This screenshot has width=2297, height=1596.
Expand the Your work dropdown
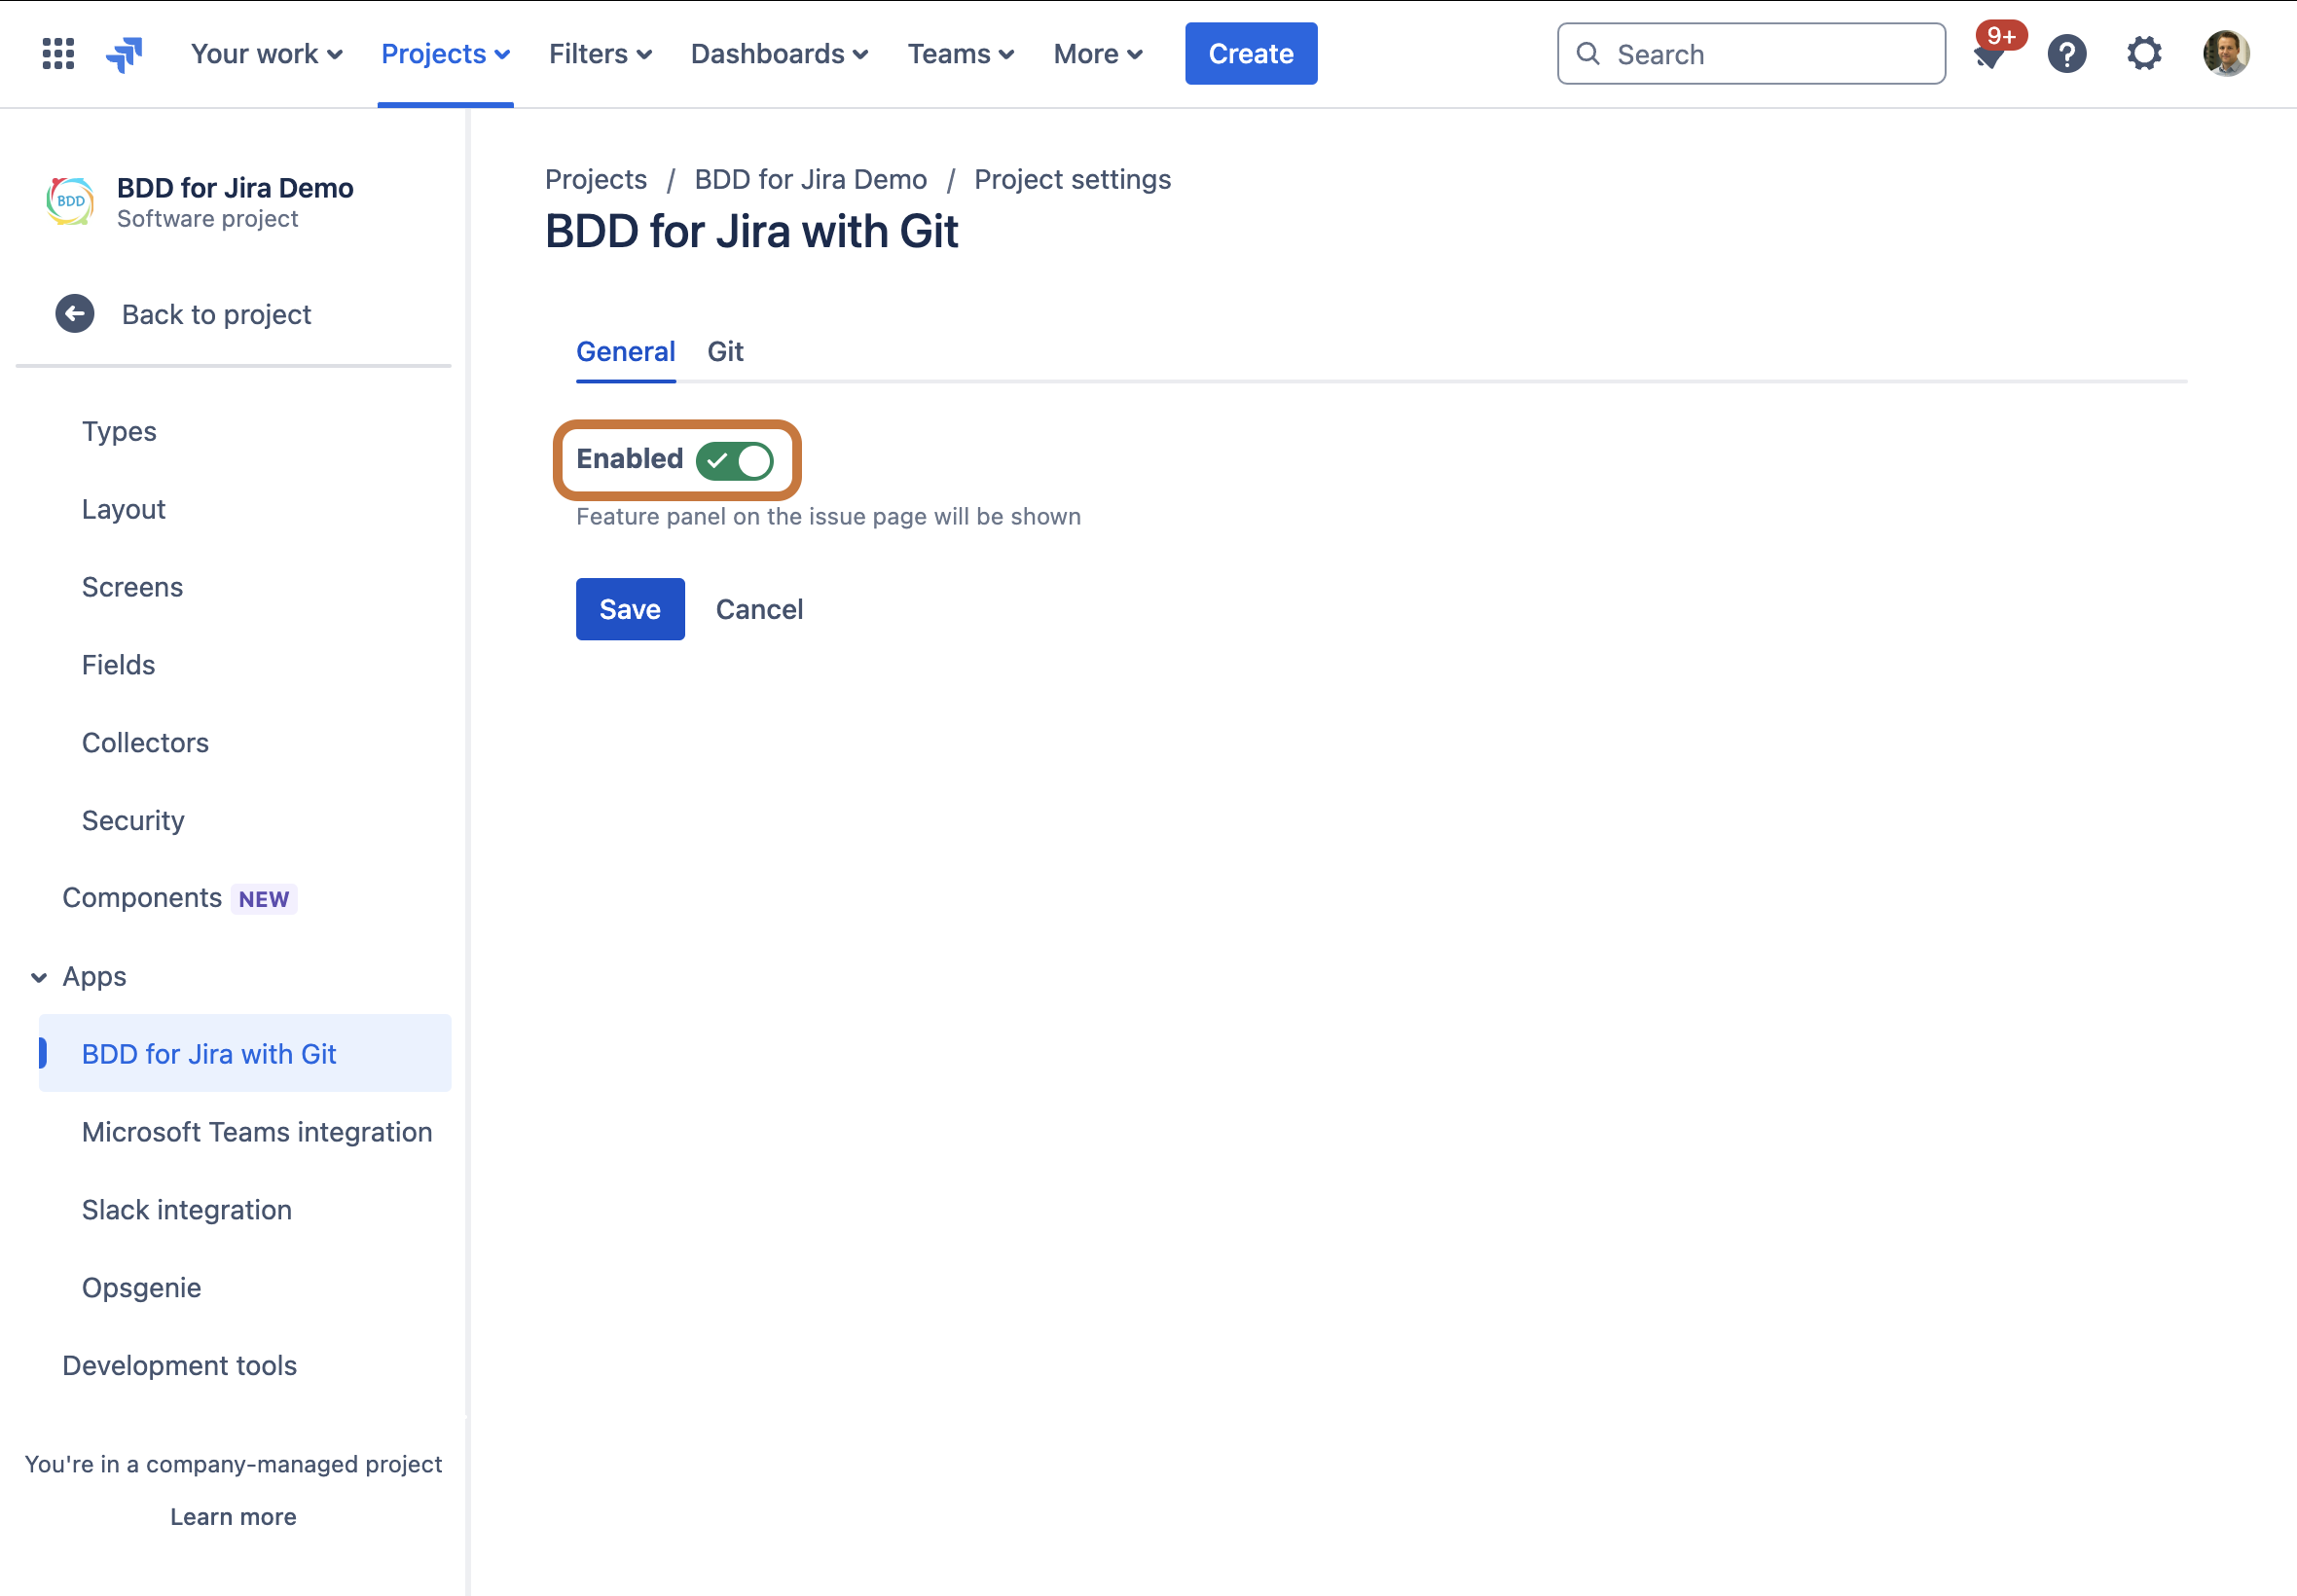(x=266, y=54)
